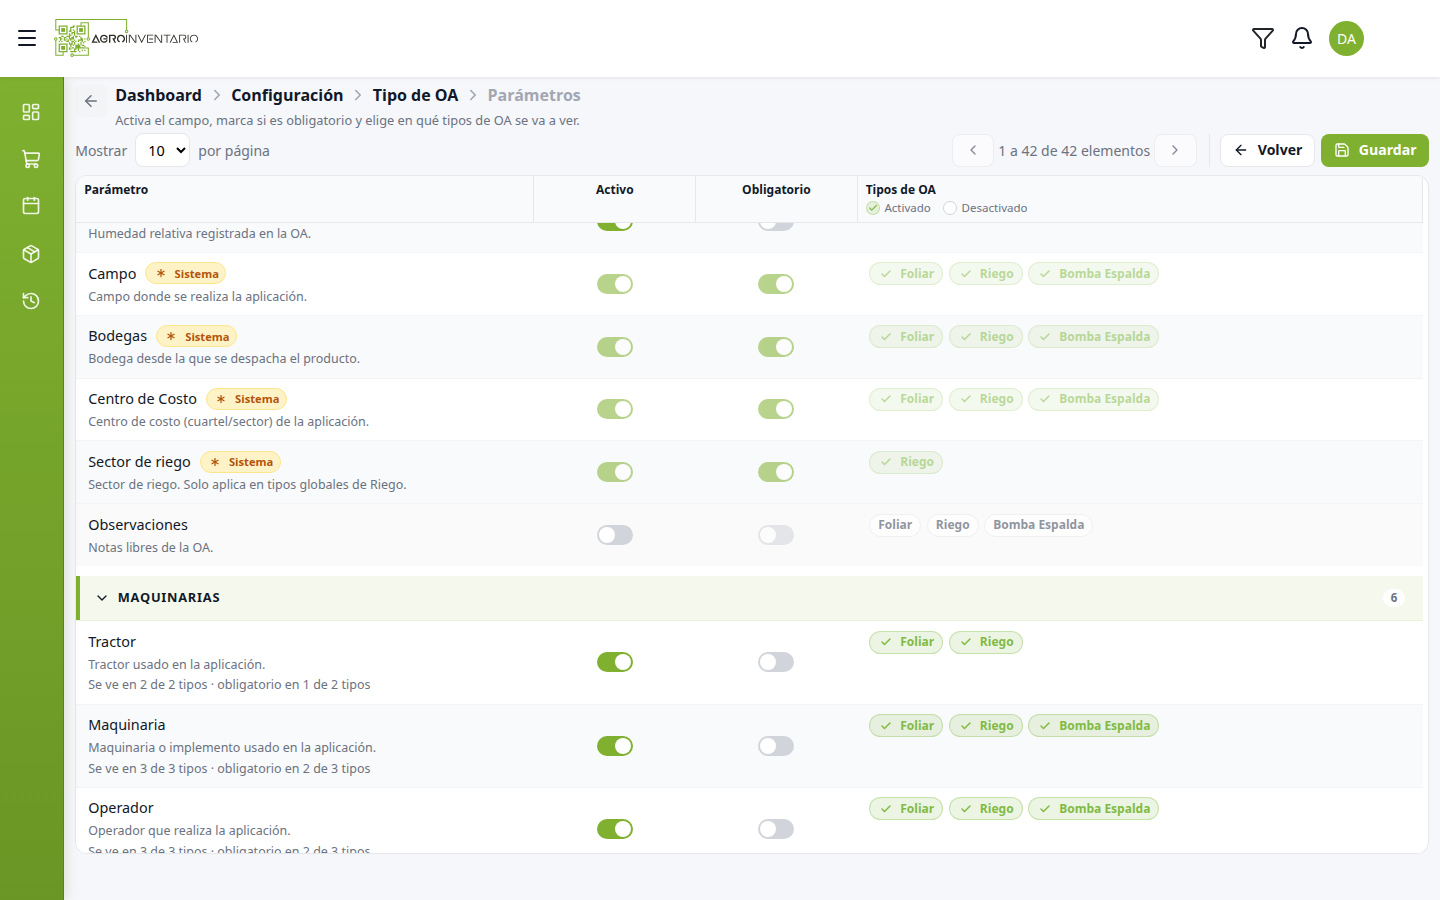Toggle Foliar chip for Observaciones
1440x900 pixels.
895,525
